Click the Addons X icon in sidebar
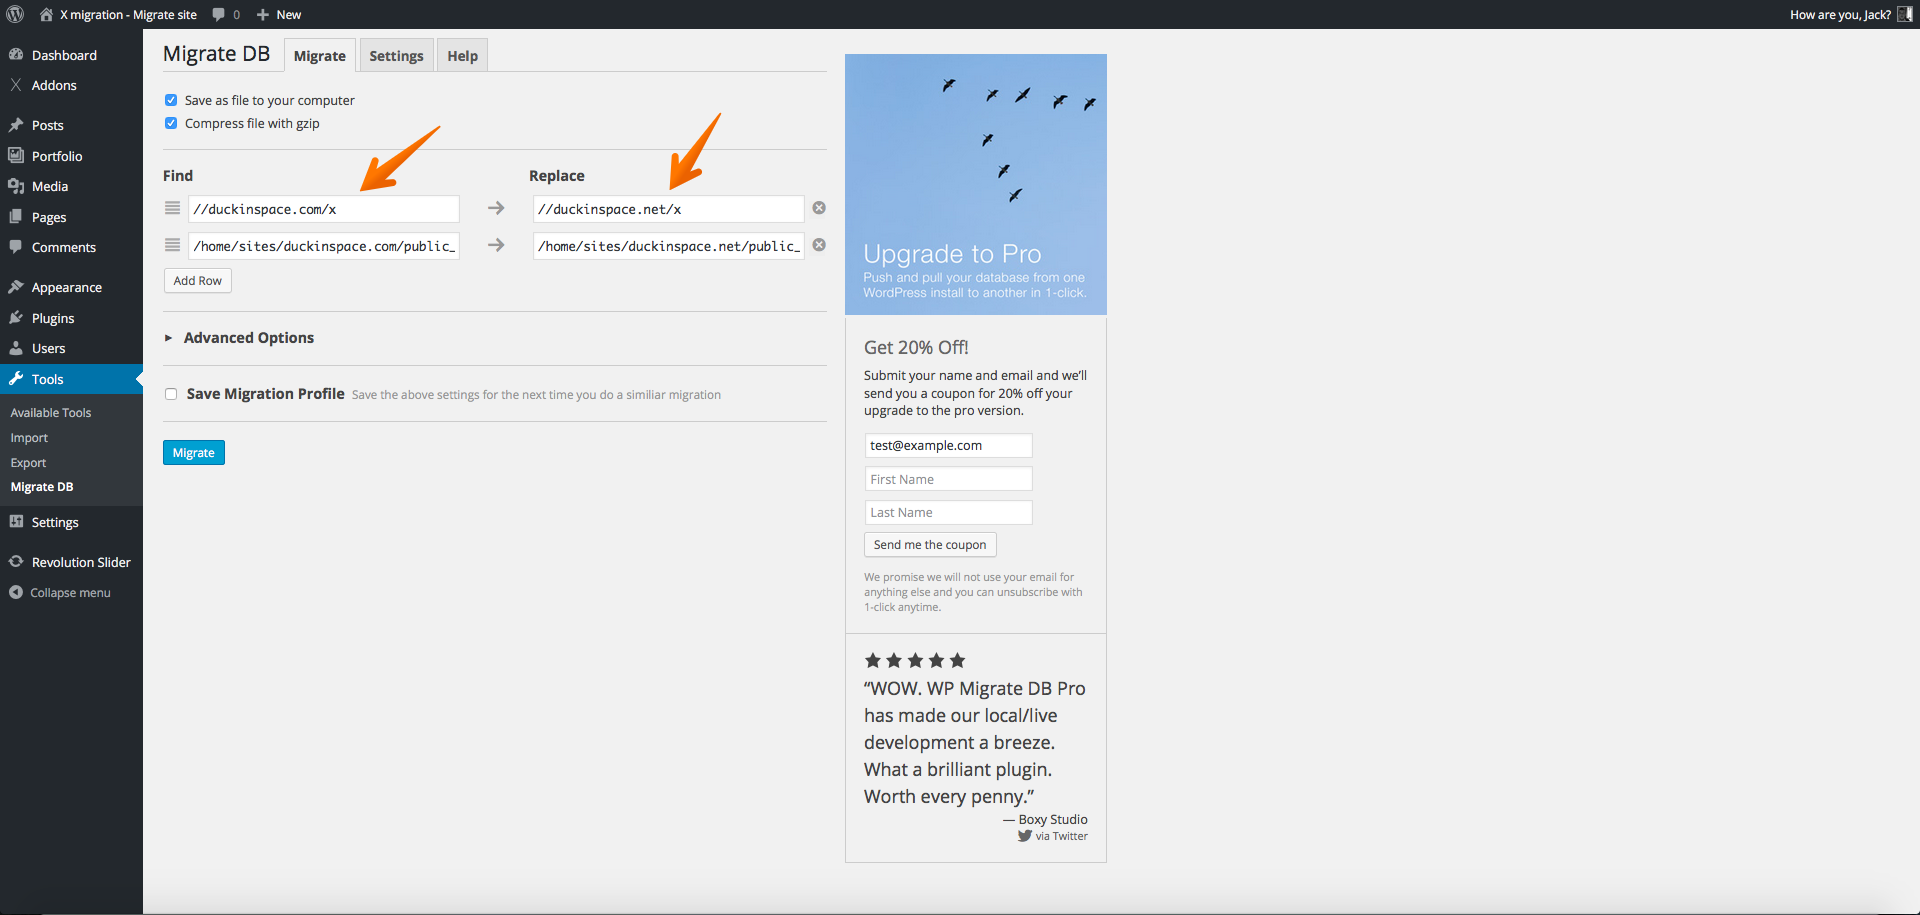Screen dimensions: 1920x915 [16, 85]
